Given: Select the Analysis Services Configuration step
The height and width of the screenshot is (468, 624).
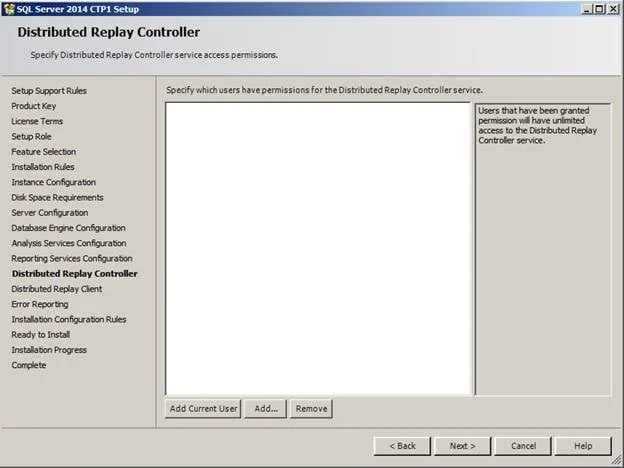Looking at the screenshot, I should pyautogui.click(x=68, y=243).
